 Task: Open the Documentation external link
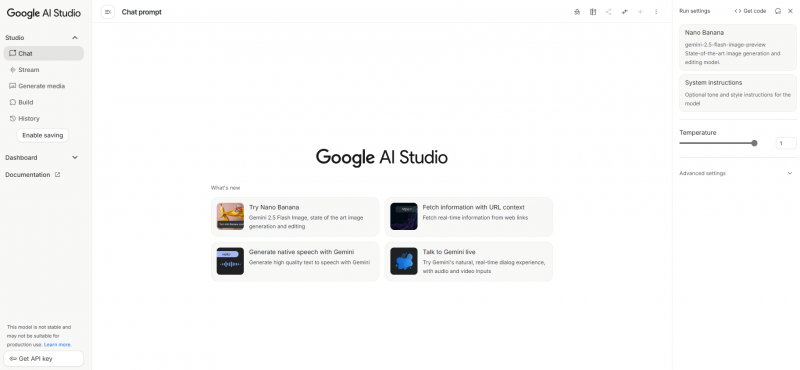(x=33, y=175)
